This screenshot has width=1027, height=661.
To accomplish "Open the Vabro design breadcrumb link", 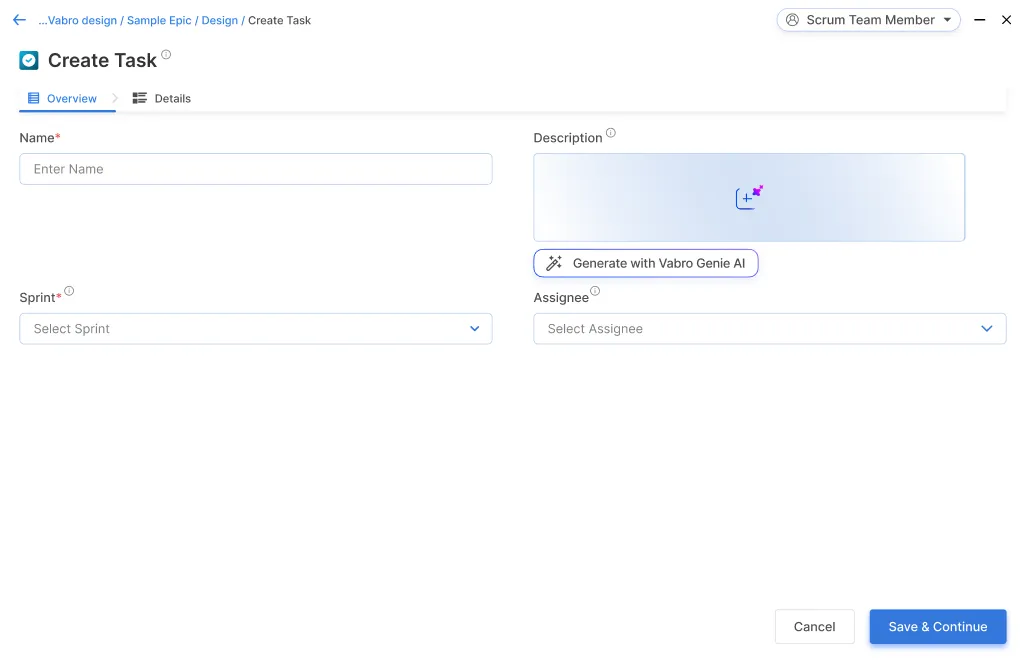I will click(x=77, y=20).
